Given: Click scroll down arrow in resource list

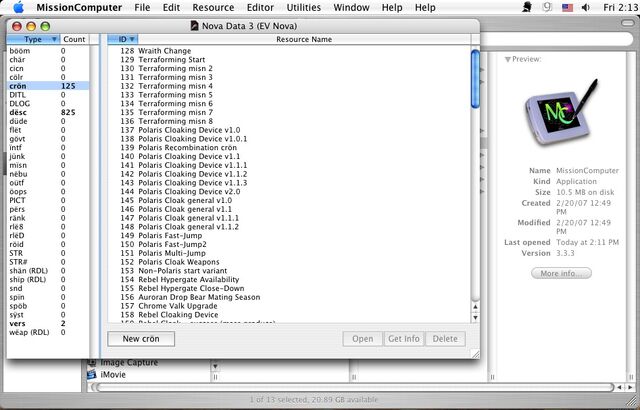Looking at the screenshot, I should coord(475,317).
